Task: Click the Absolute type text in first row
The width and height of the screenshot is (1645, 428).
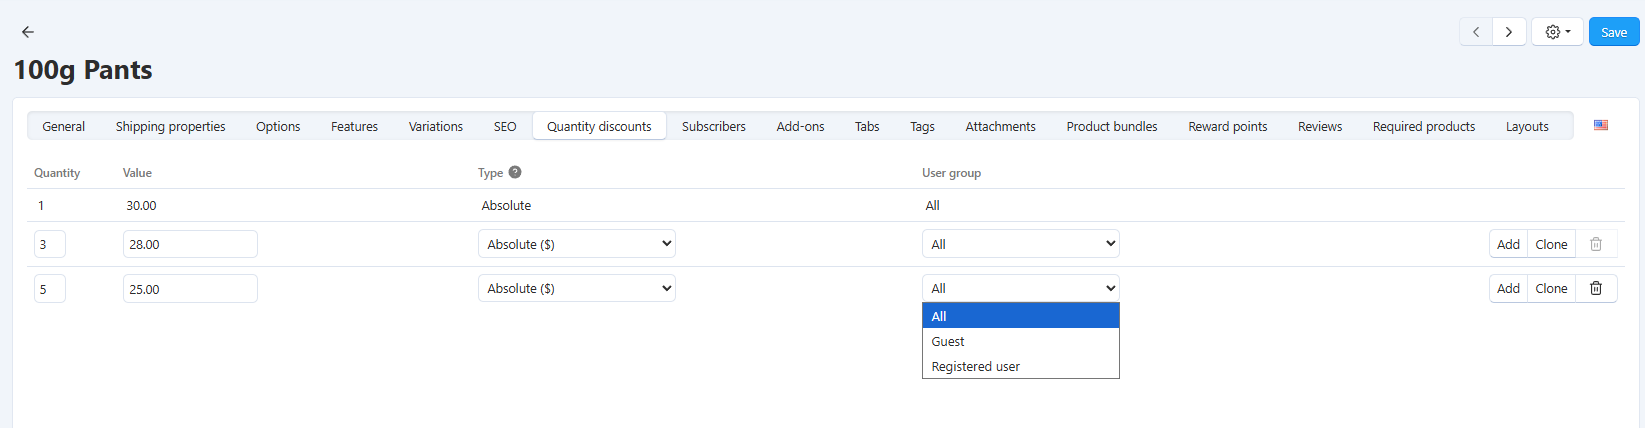Action: pos(506,205)
